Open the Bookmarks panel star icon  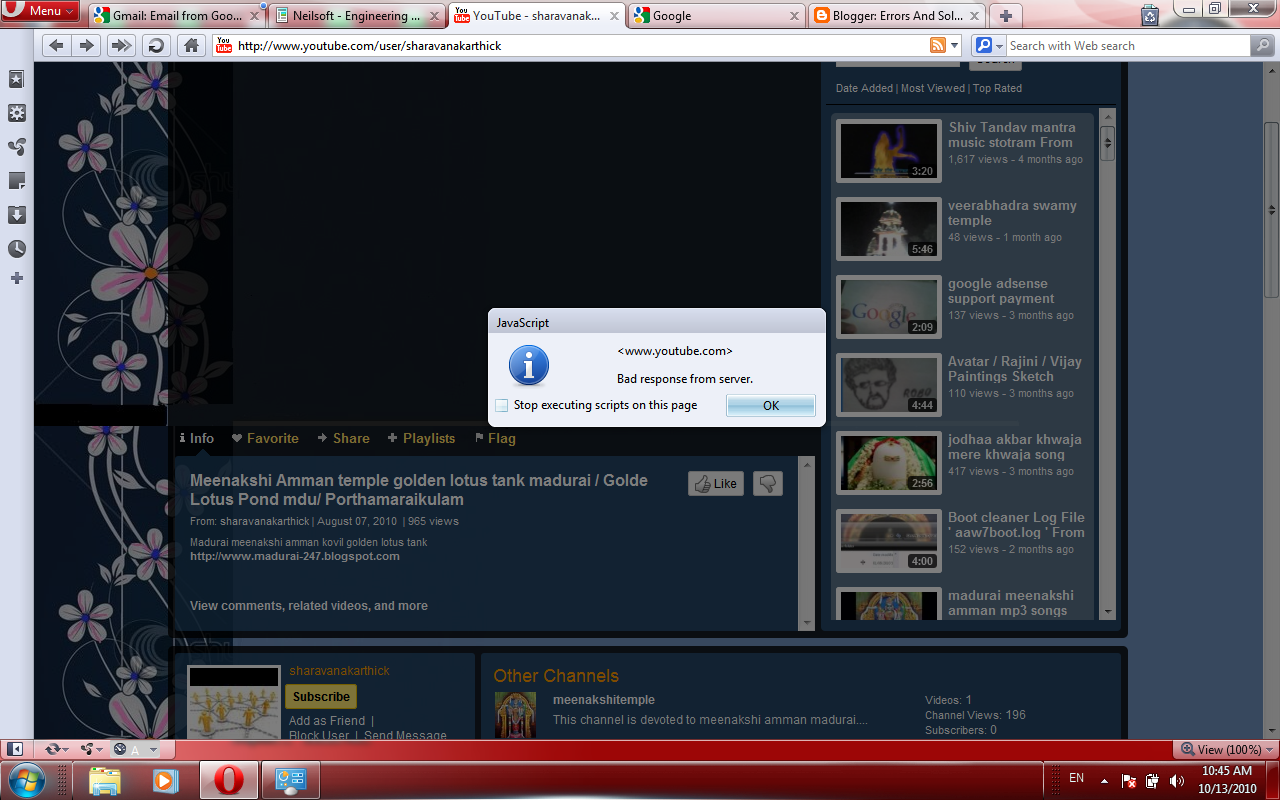point(17,79)
